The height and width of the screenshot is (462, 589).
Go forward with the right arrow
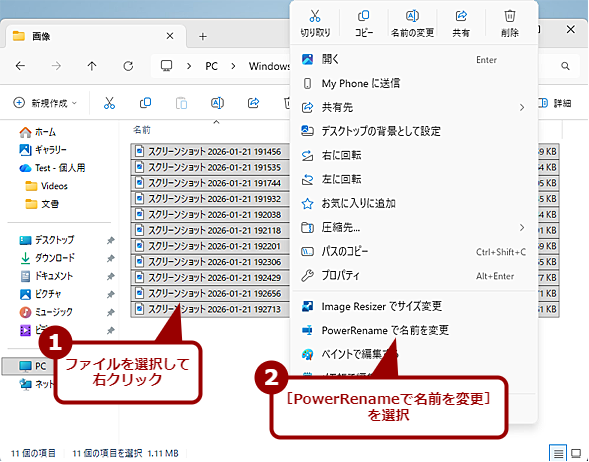point(56,66)
